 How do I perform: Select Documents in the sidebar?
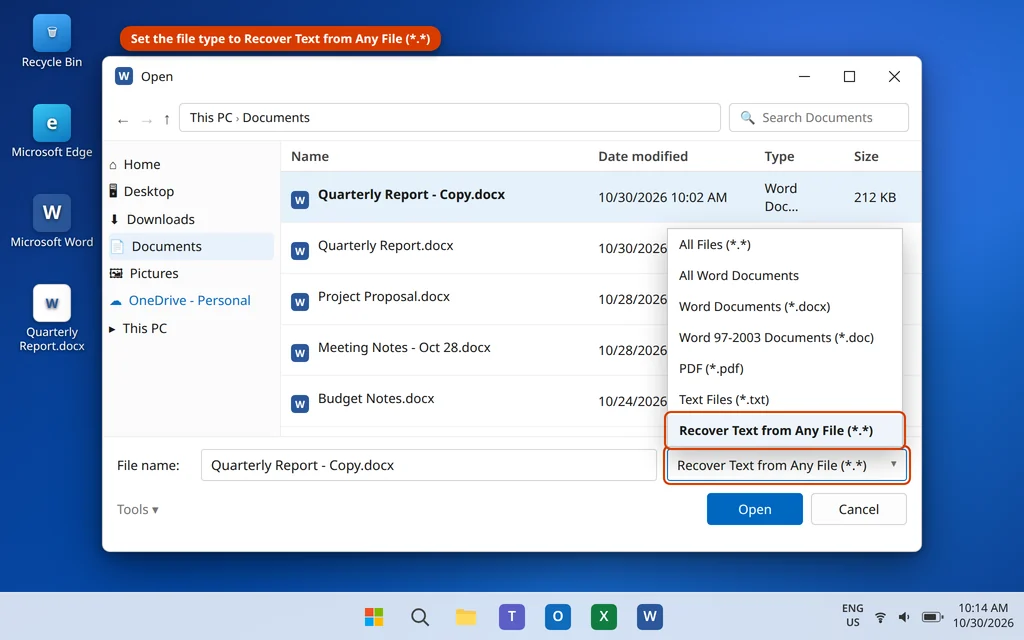coord(191,246)
